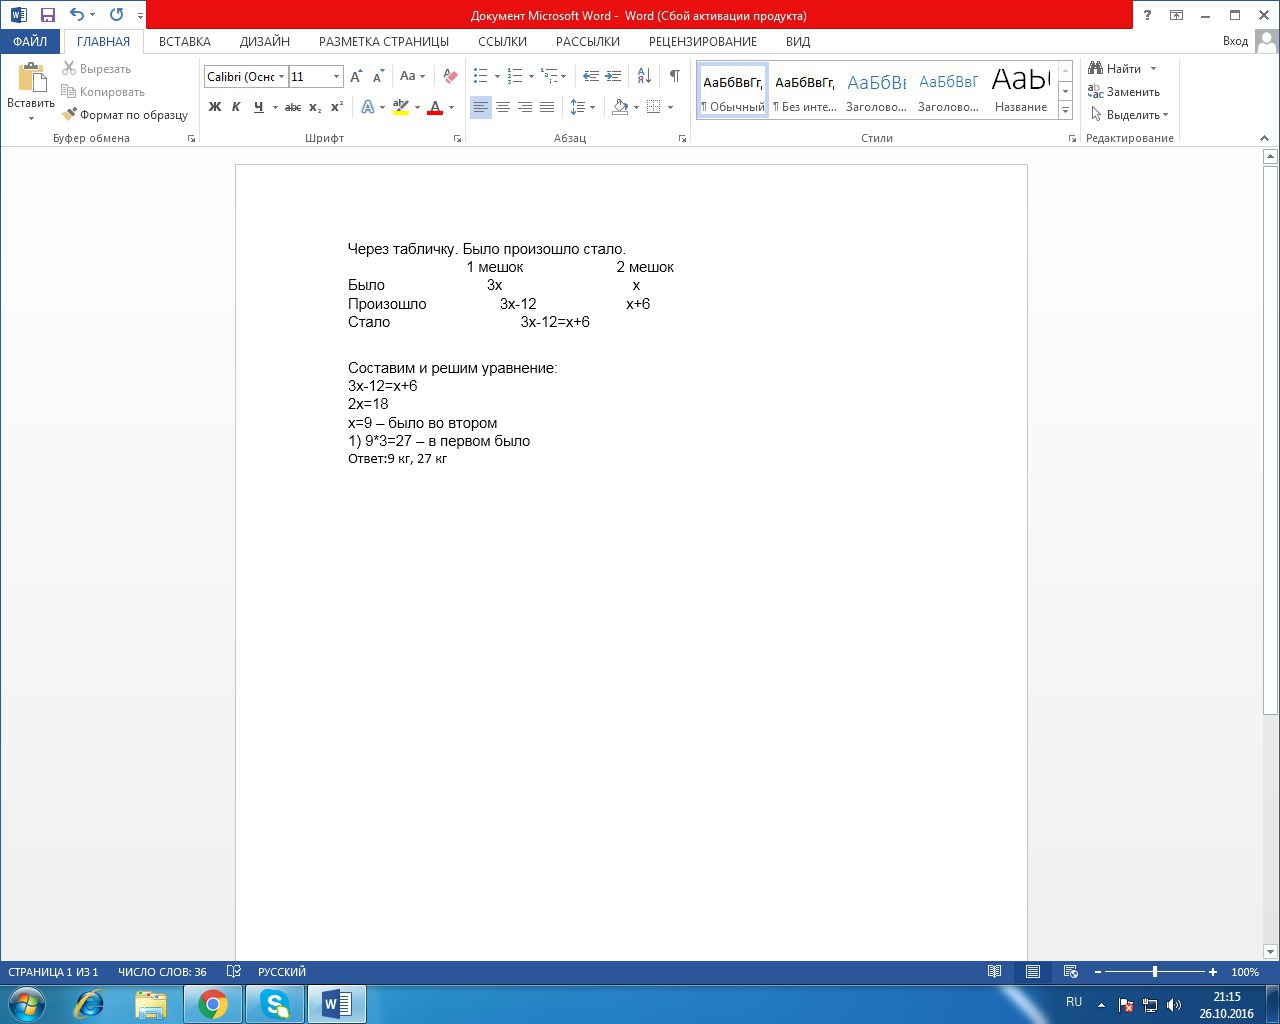Activate Формат по образцу painter

[125, 115]
